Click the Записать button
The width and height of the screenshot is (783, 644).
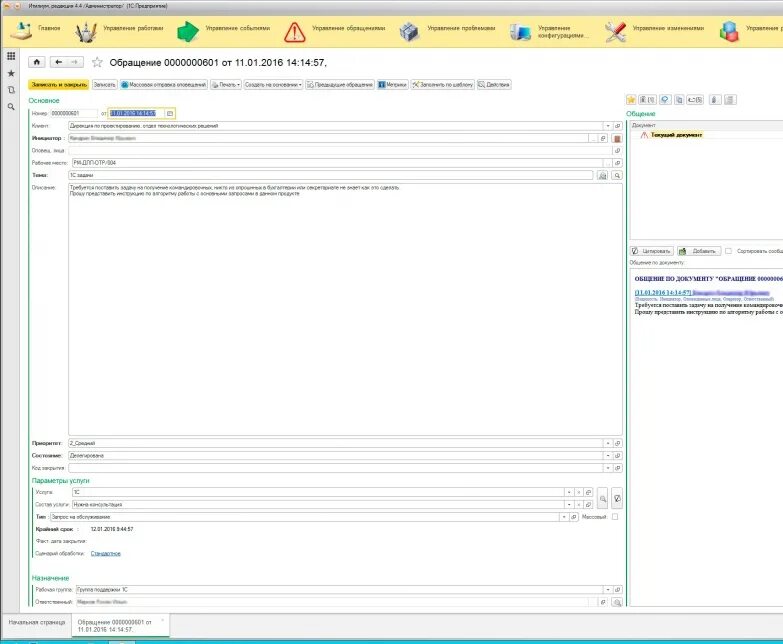pyautogui.click(x=104, y=85)
